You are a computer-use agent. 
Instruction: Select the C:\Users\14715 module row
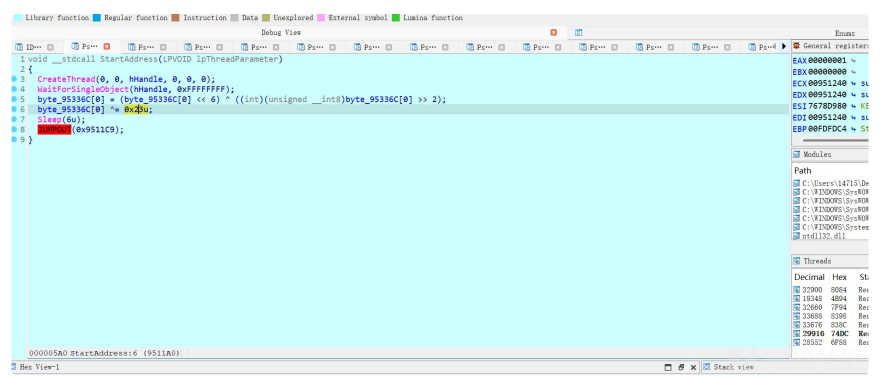click(x=831, y=183)
